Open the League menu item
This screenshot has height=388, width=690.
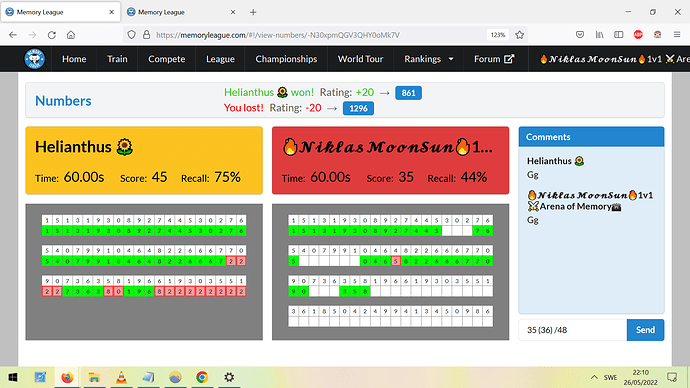click(x=220, y=59)
